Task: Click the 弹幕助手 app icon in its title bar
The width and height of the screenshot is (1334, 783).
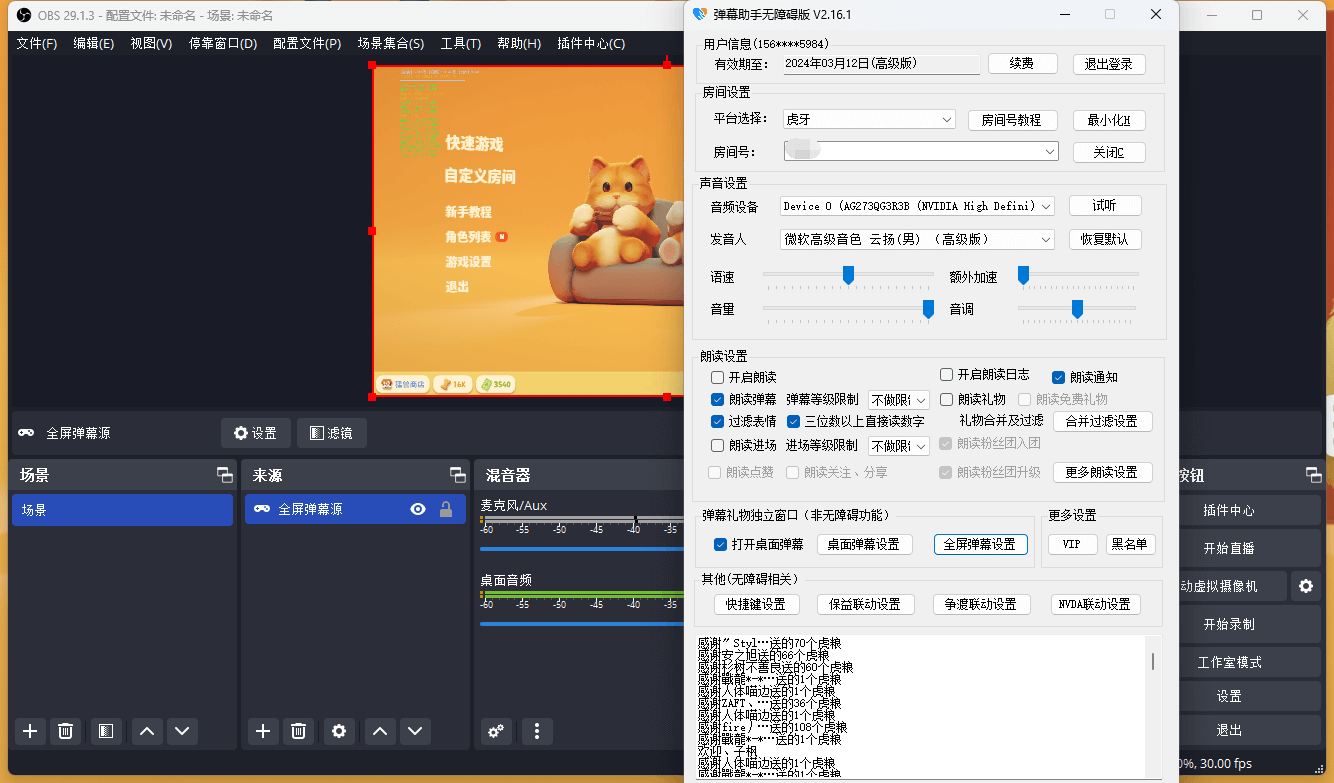Action: (700, 15)
